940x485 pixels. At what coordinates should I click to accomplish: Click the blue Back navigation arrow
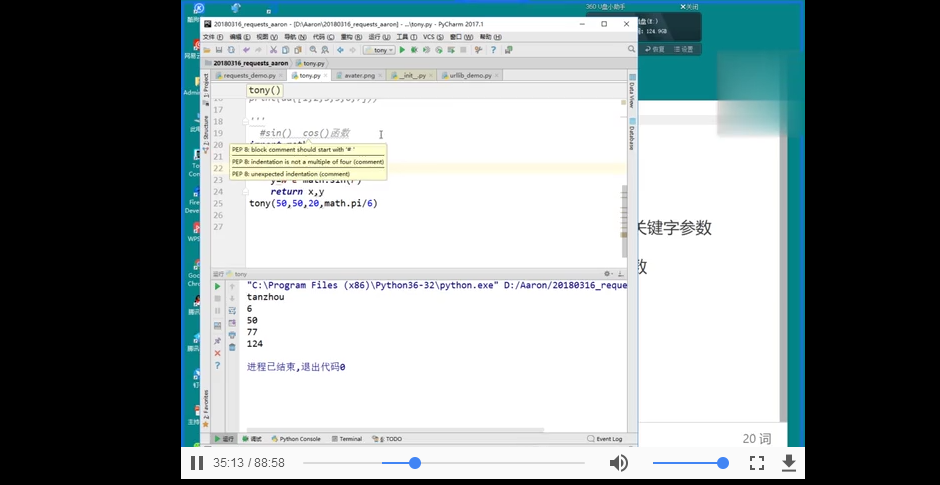[341, 50]
